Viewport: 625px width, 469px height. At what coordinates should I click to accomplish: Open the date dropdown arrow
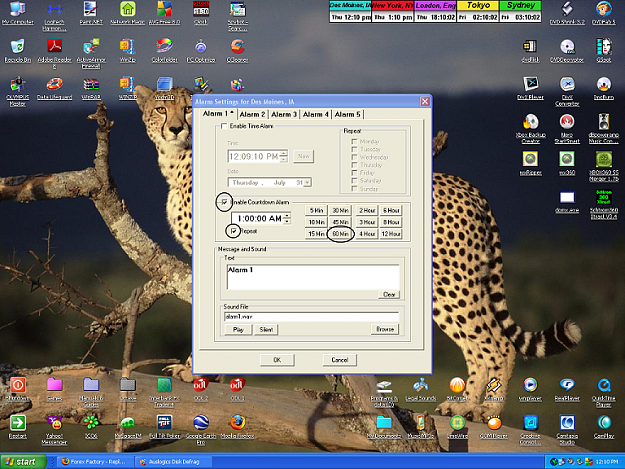(x=307, y=182)
